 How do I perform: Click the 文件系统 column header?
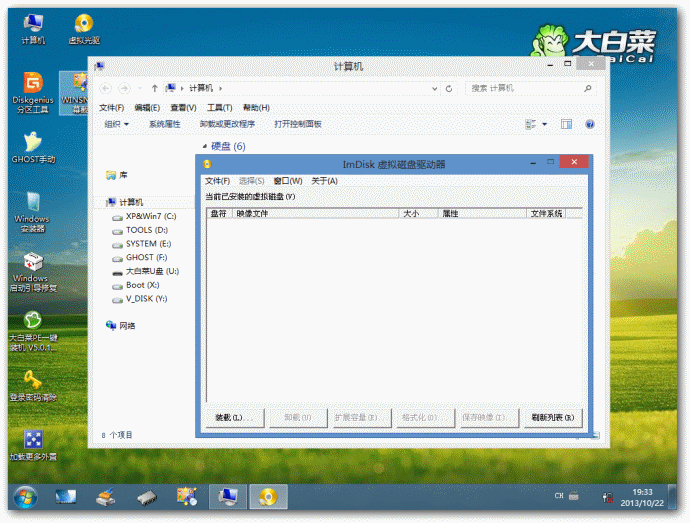(x=546, y=214)
